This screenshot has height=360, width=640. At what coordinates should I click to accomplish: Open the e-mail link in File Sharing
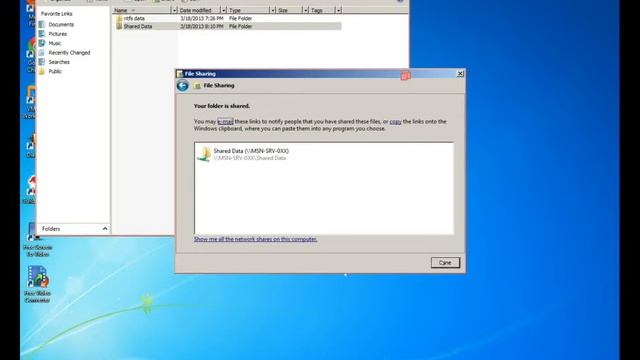(225, 121)
